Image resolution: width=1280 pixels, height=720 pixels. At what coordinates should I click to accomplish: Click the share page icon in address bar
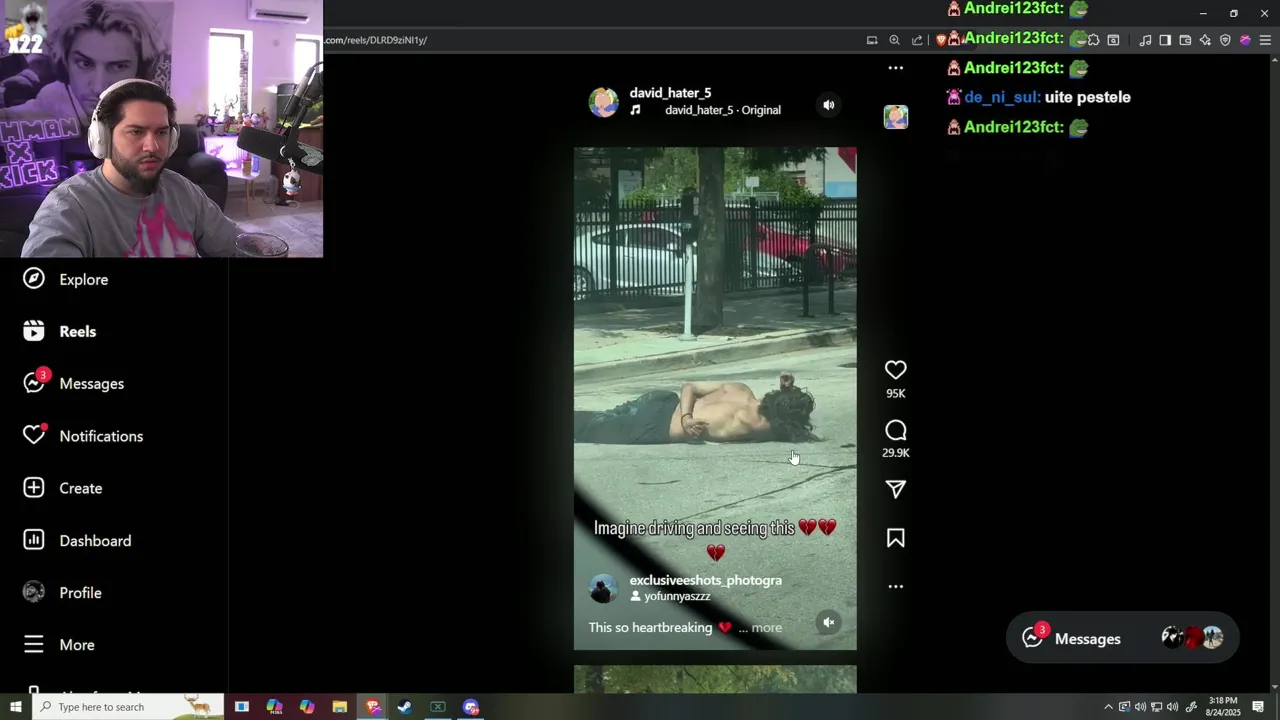(x=917, y=40)
